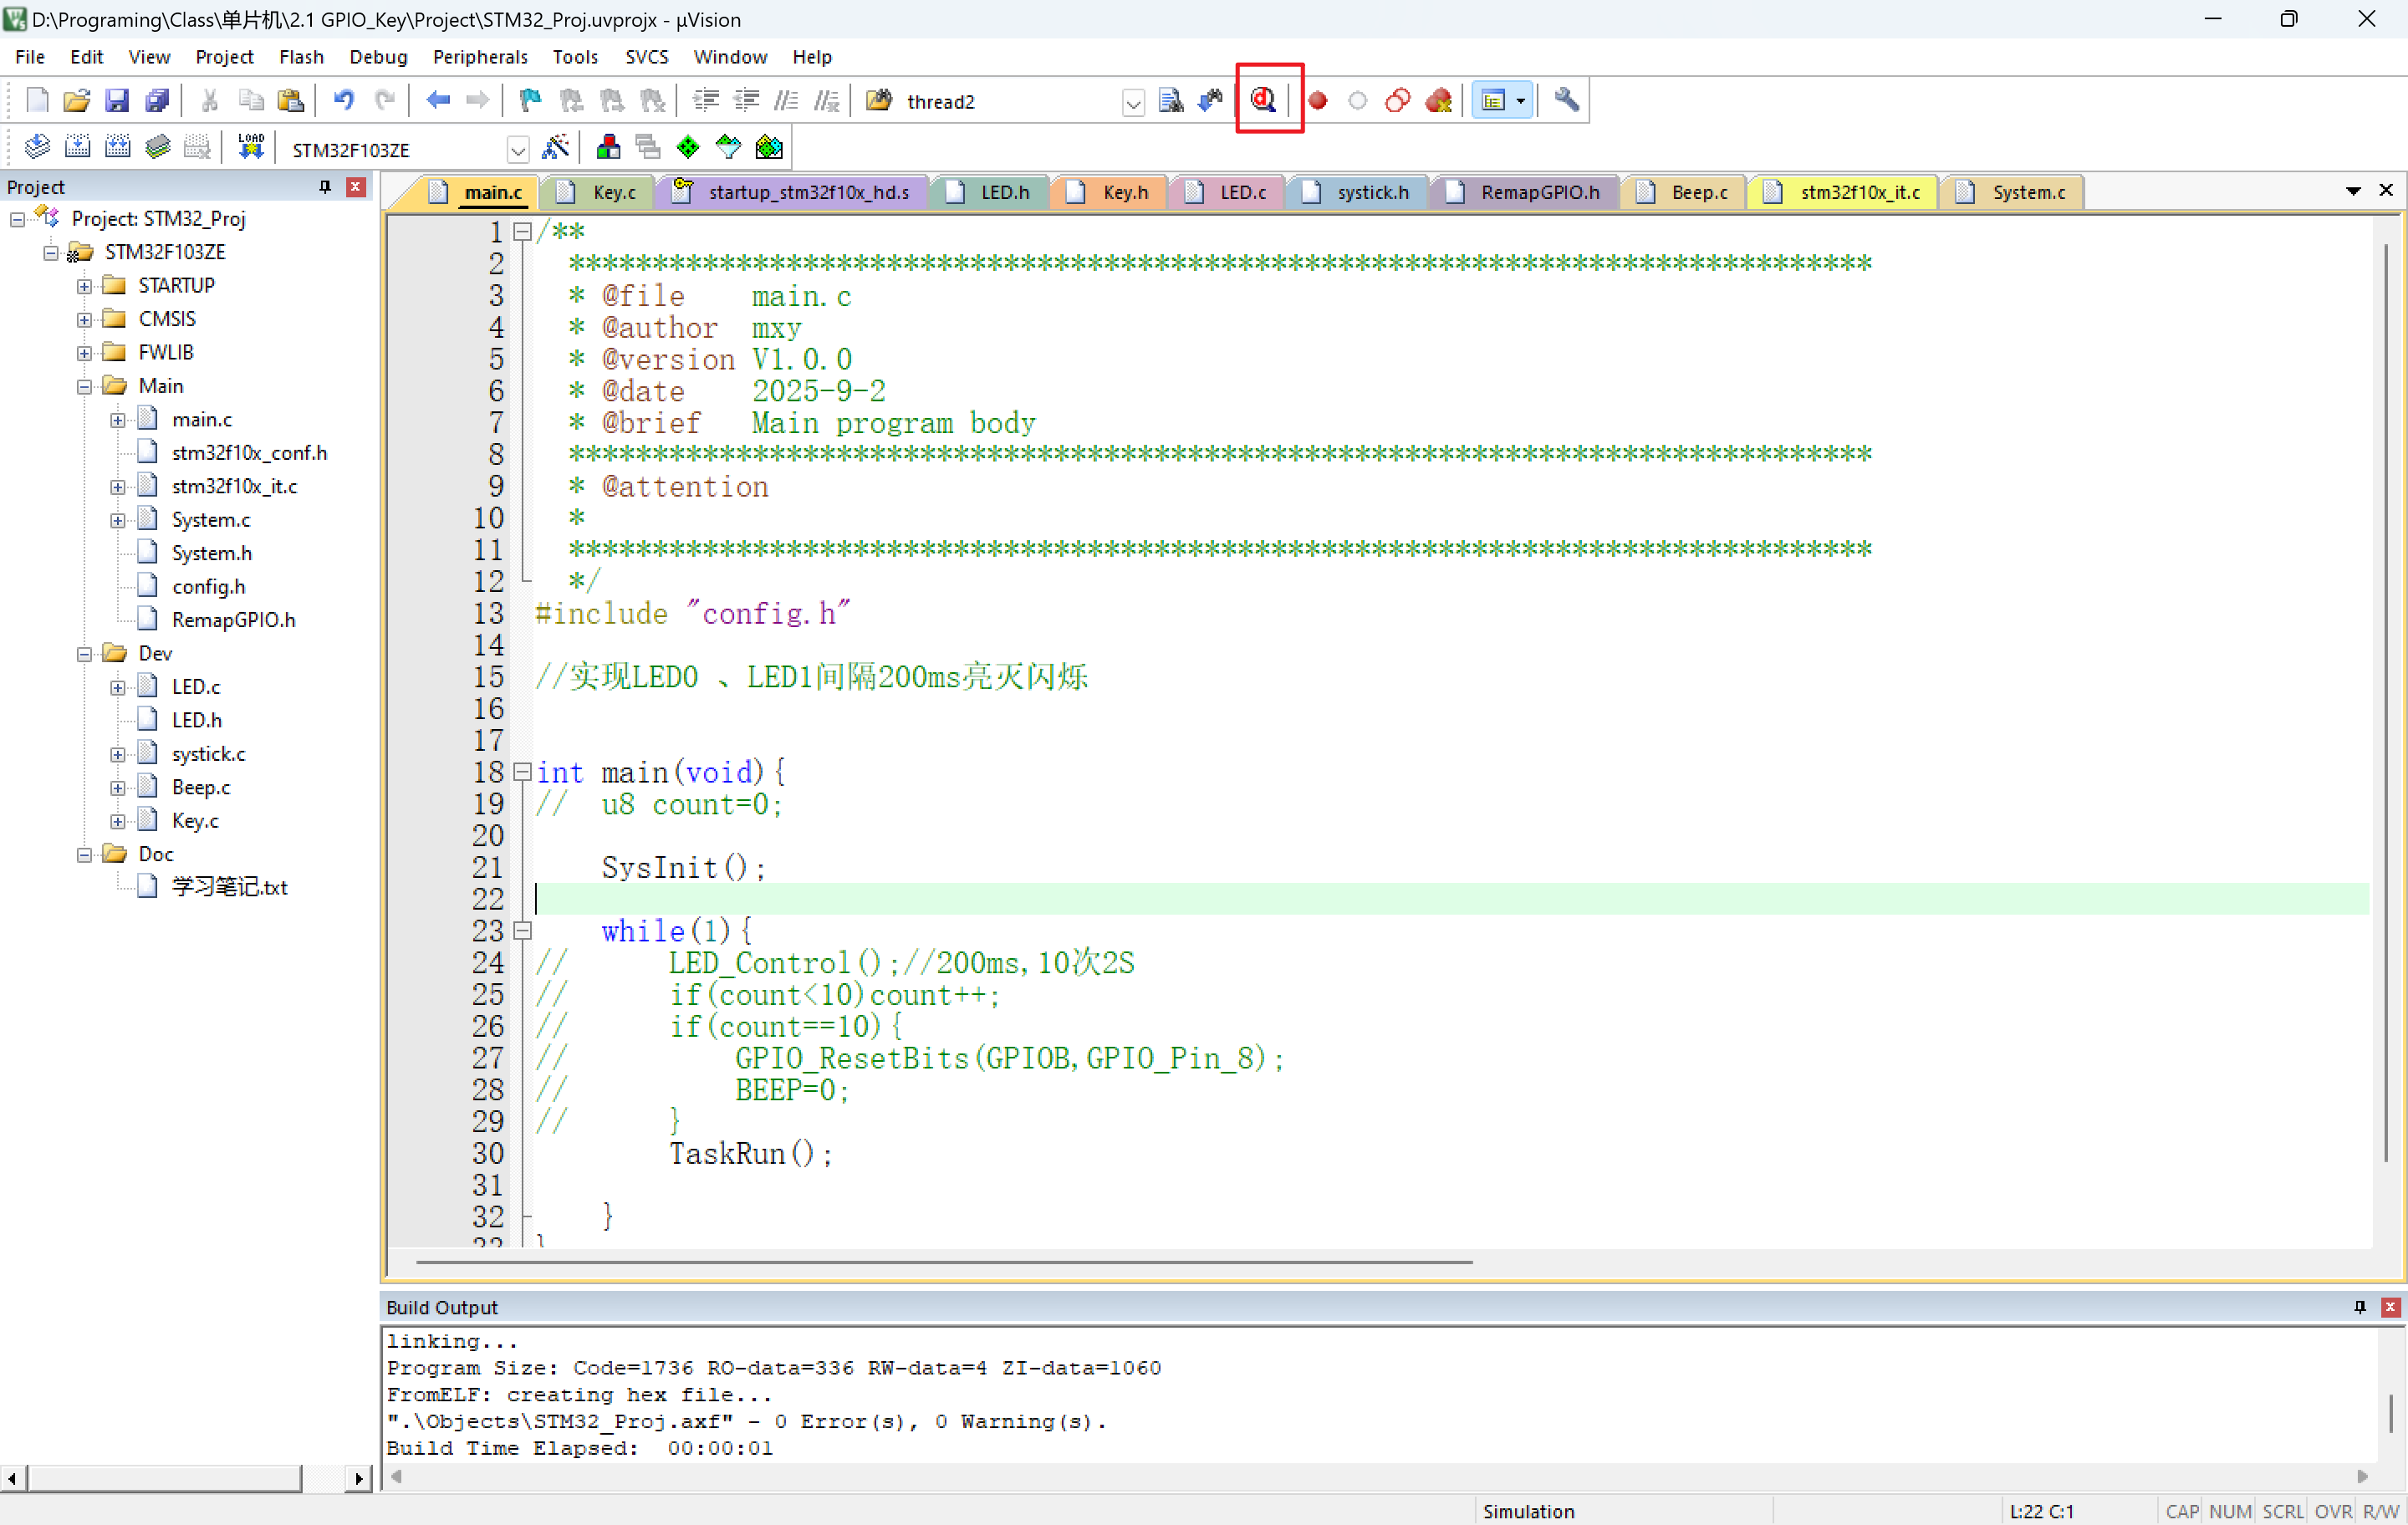Open Select Software Packs icon
Screen dimensions: 2408x1525
coord(729,148)
